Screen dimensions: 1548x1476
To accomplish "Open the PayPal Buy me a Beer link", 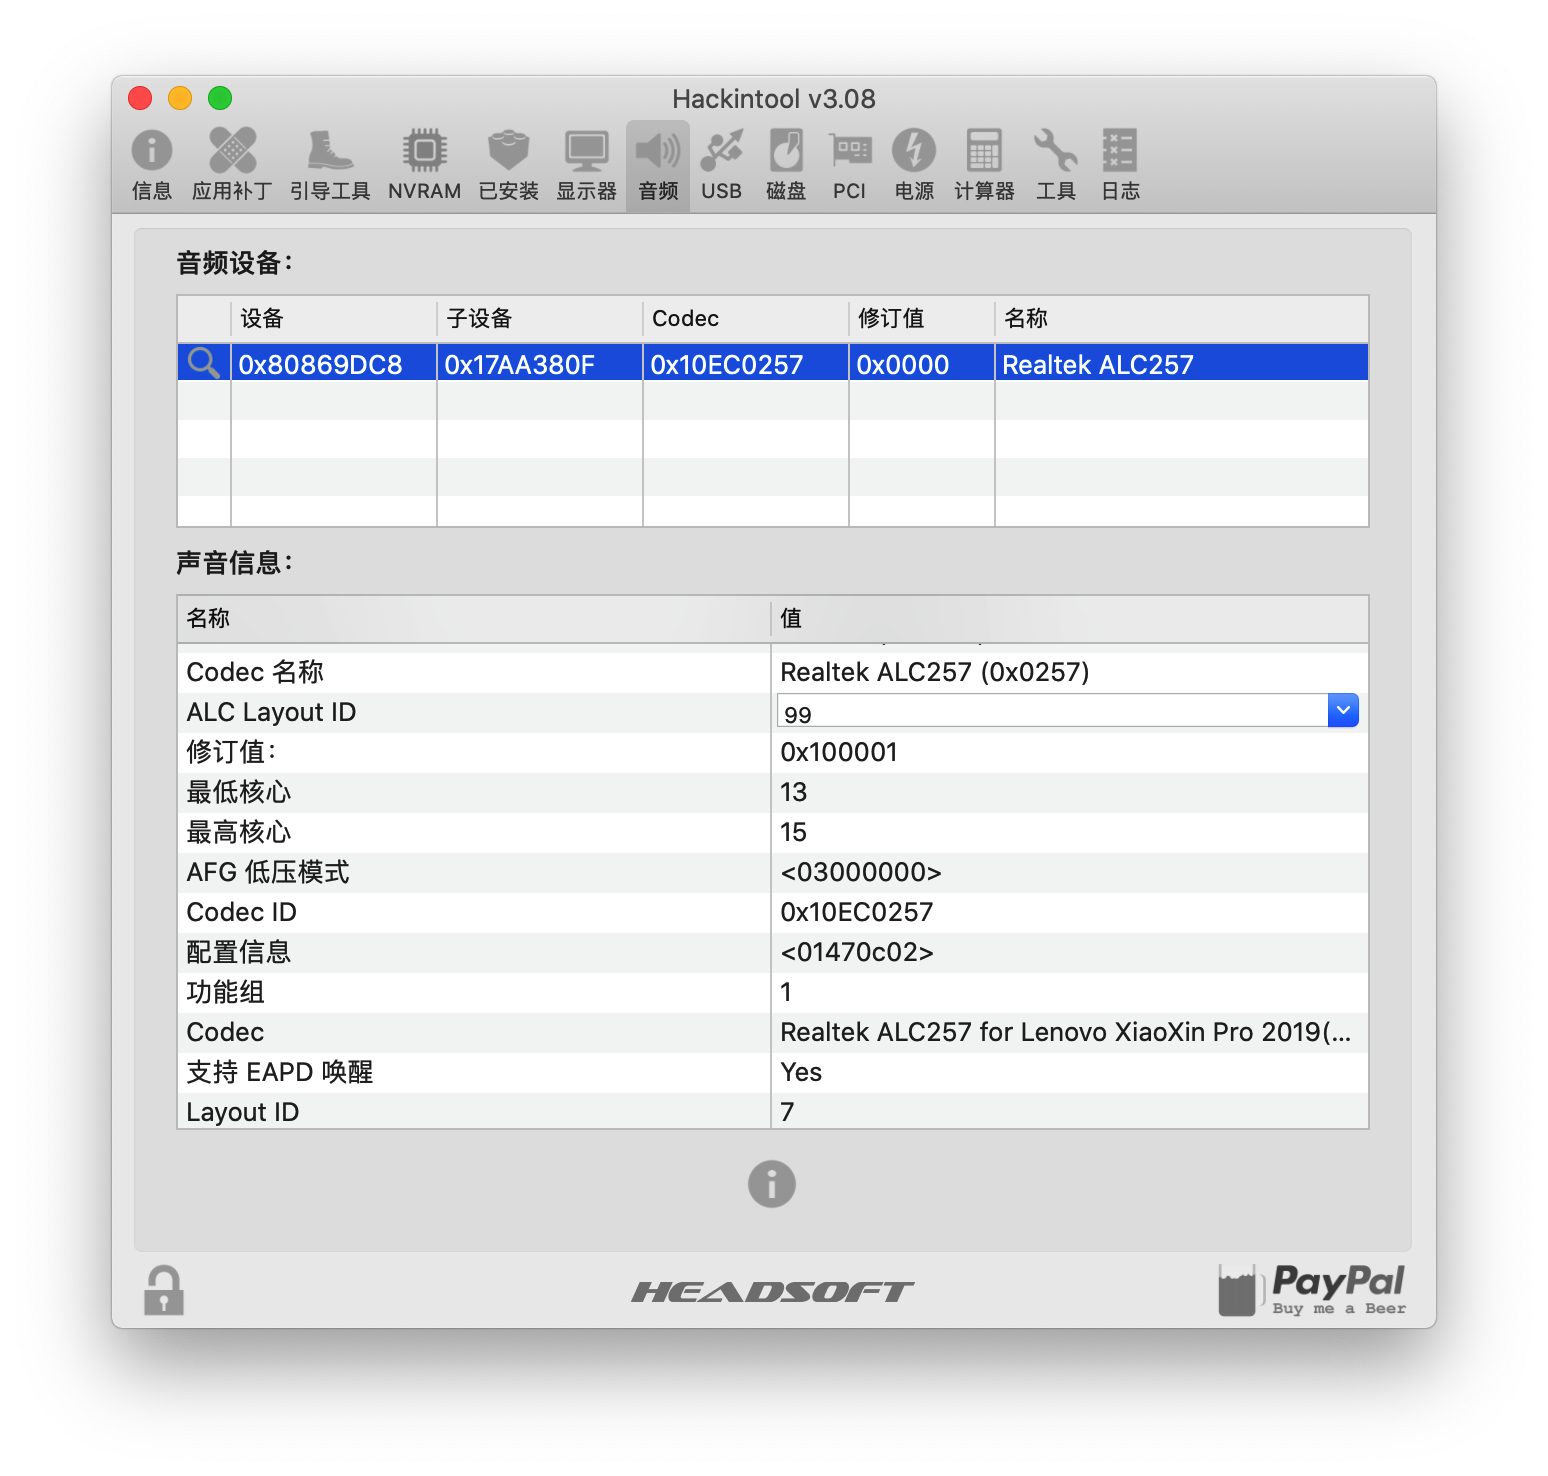I will coord(1312,1290).
